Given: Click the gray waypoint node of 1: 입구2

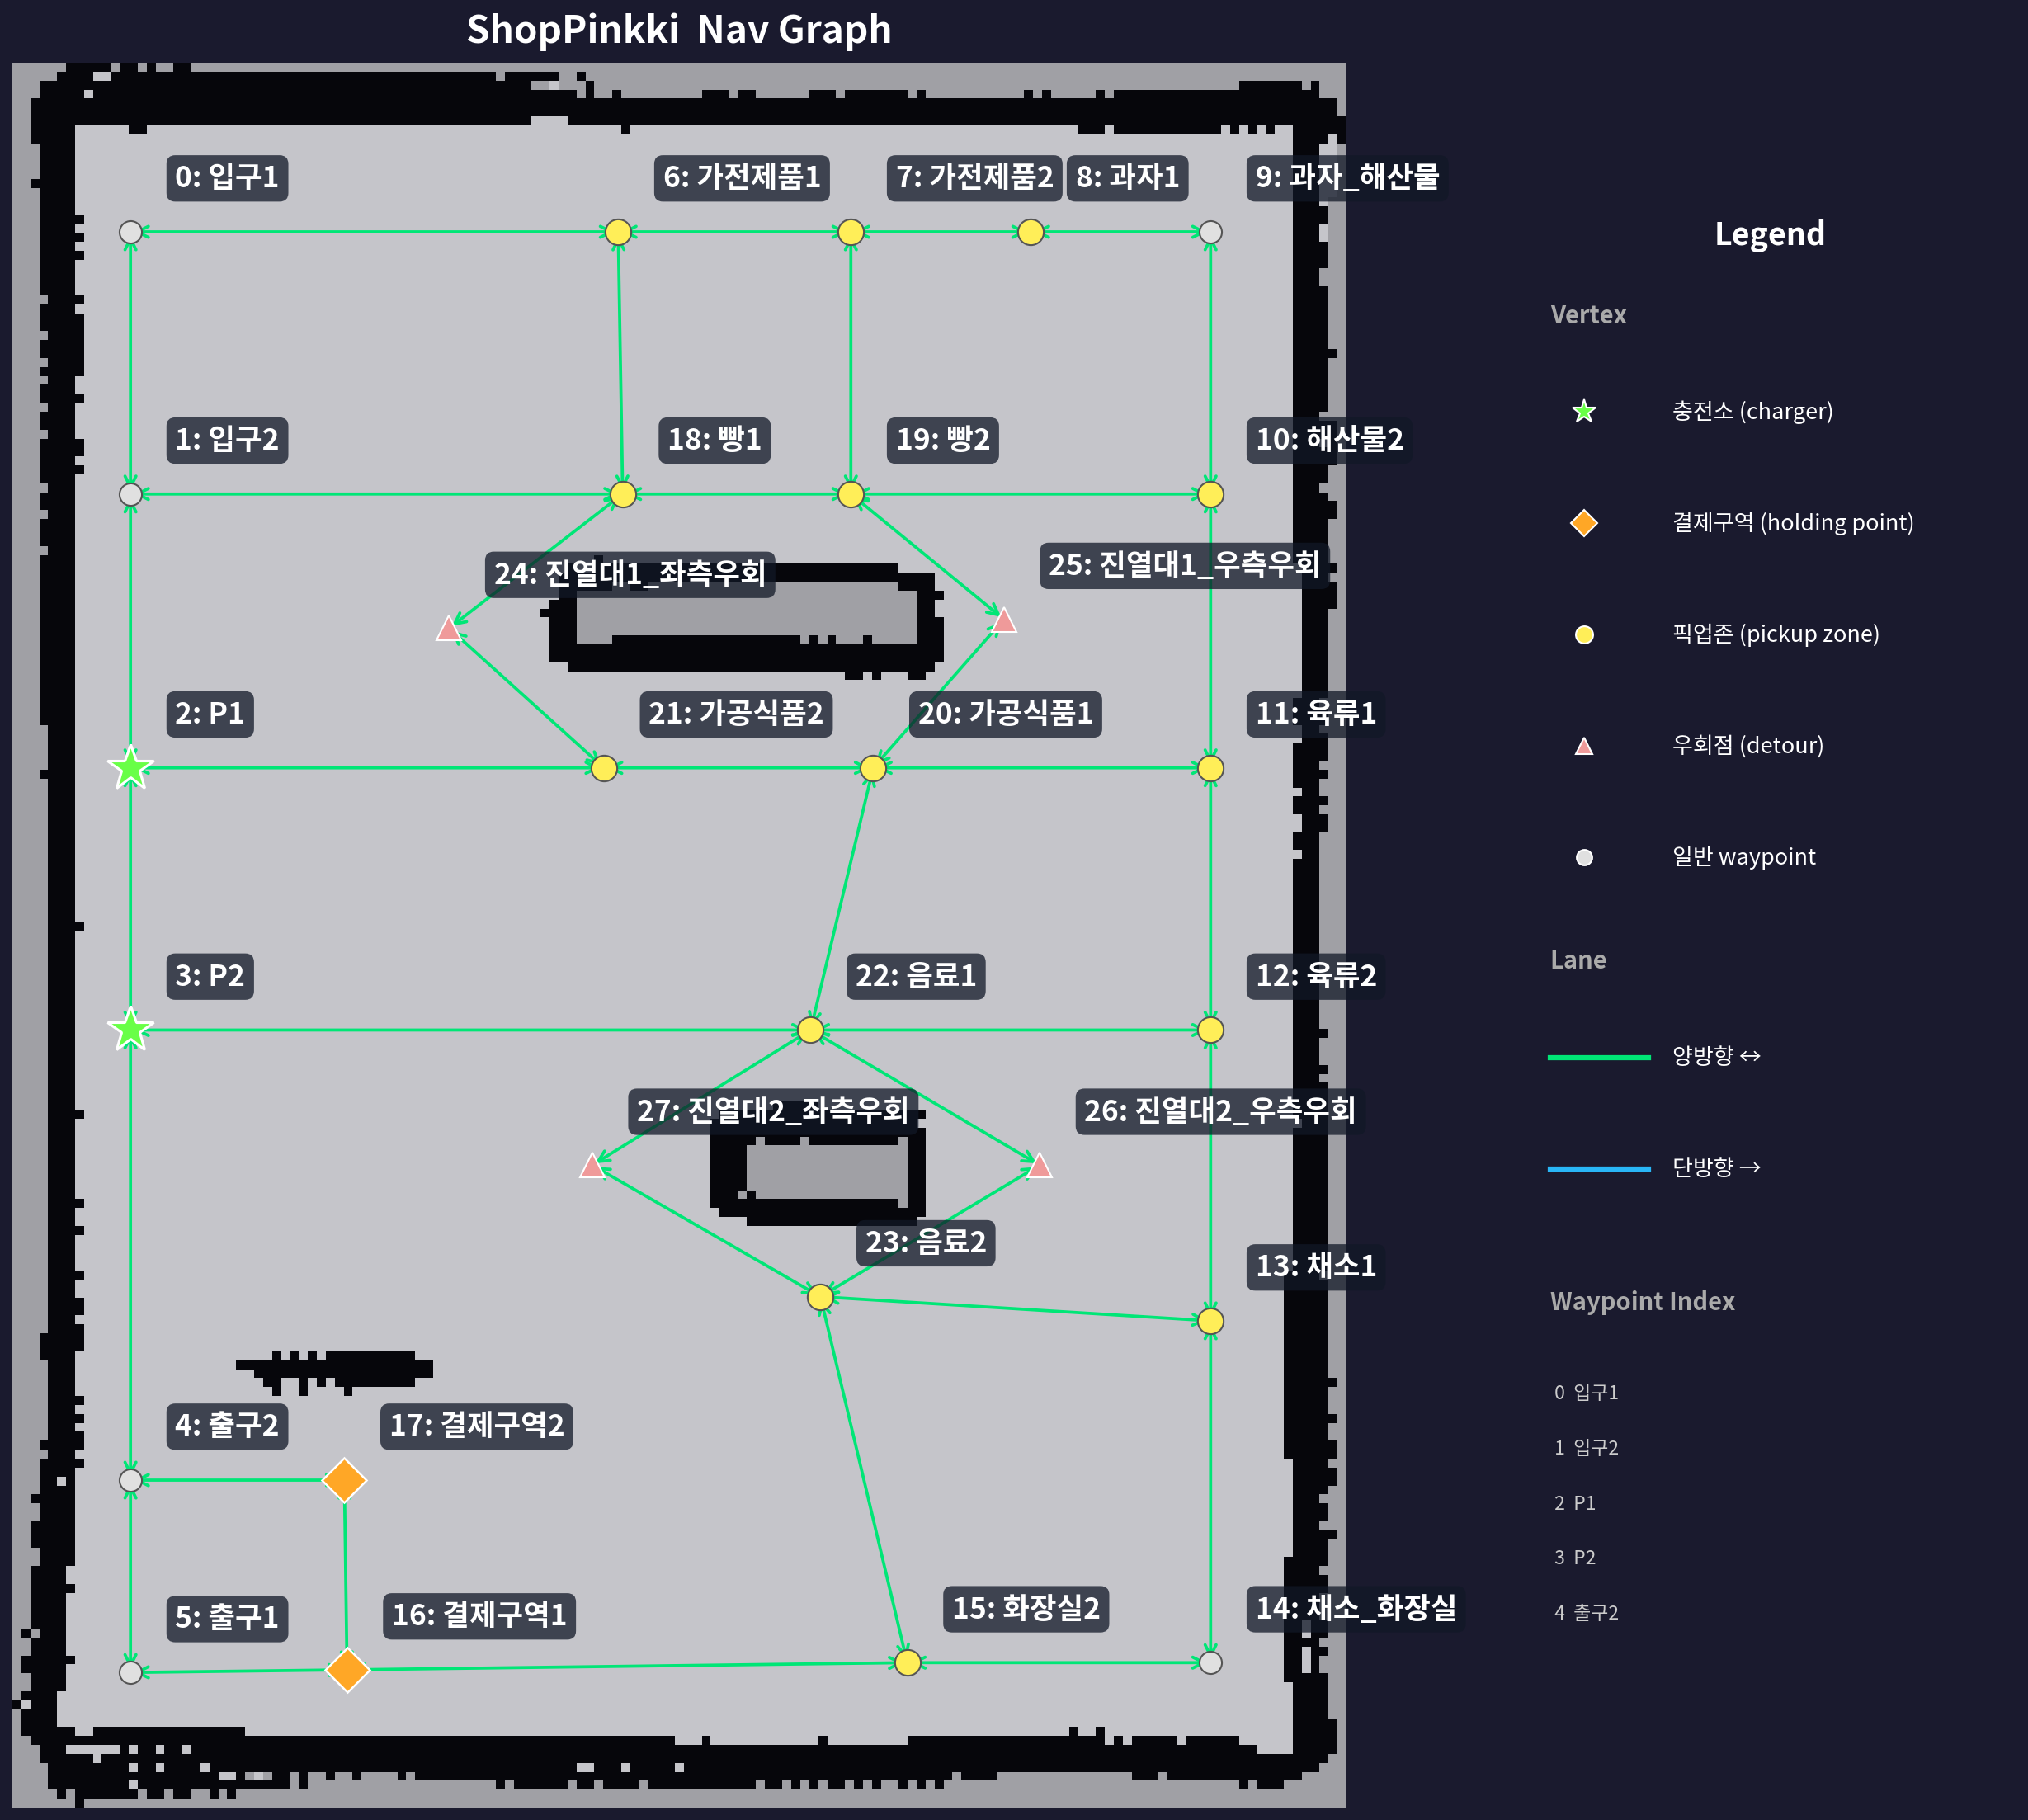Looking at the screenshot, I should click(x=131, y=494).
